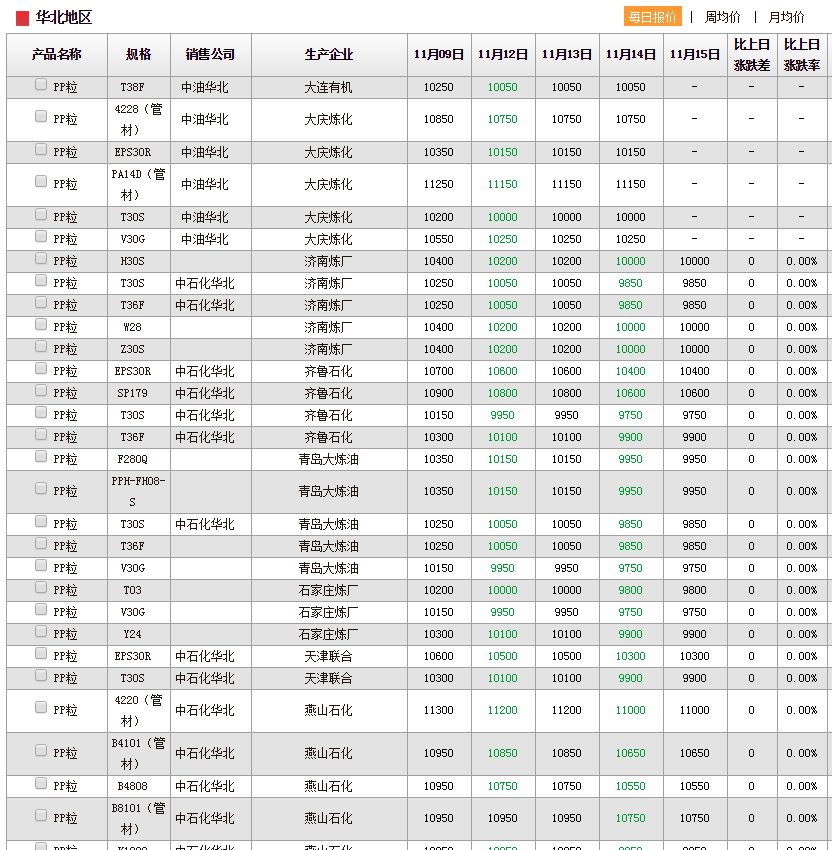The width and height of the screenshot is (832, 850).
Task: Click the 华北地区 section title
Action: (x=63, y=18)
